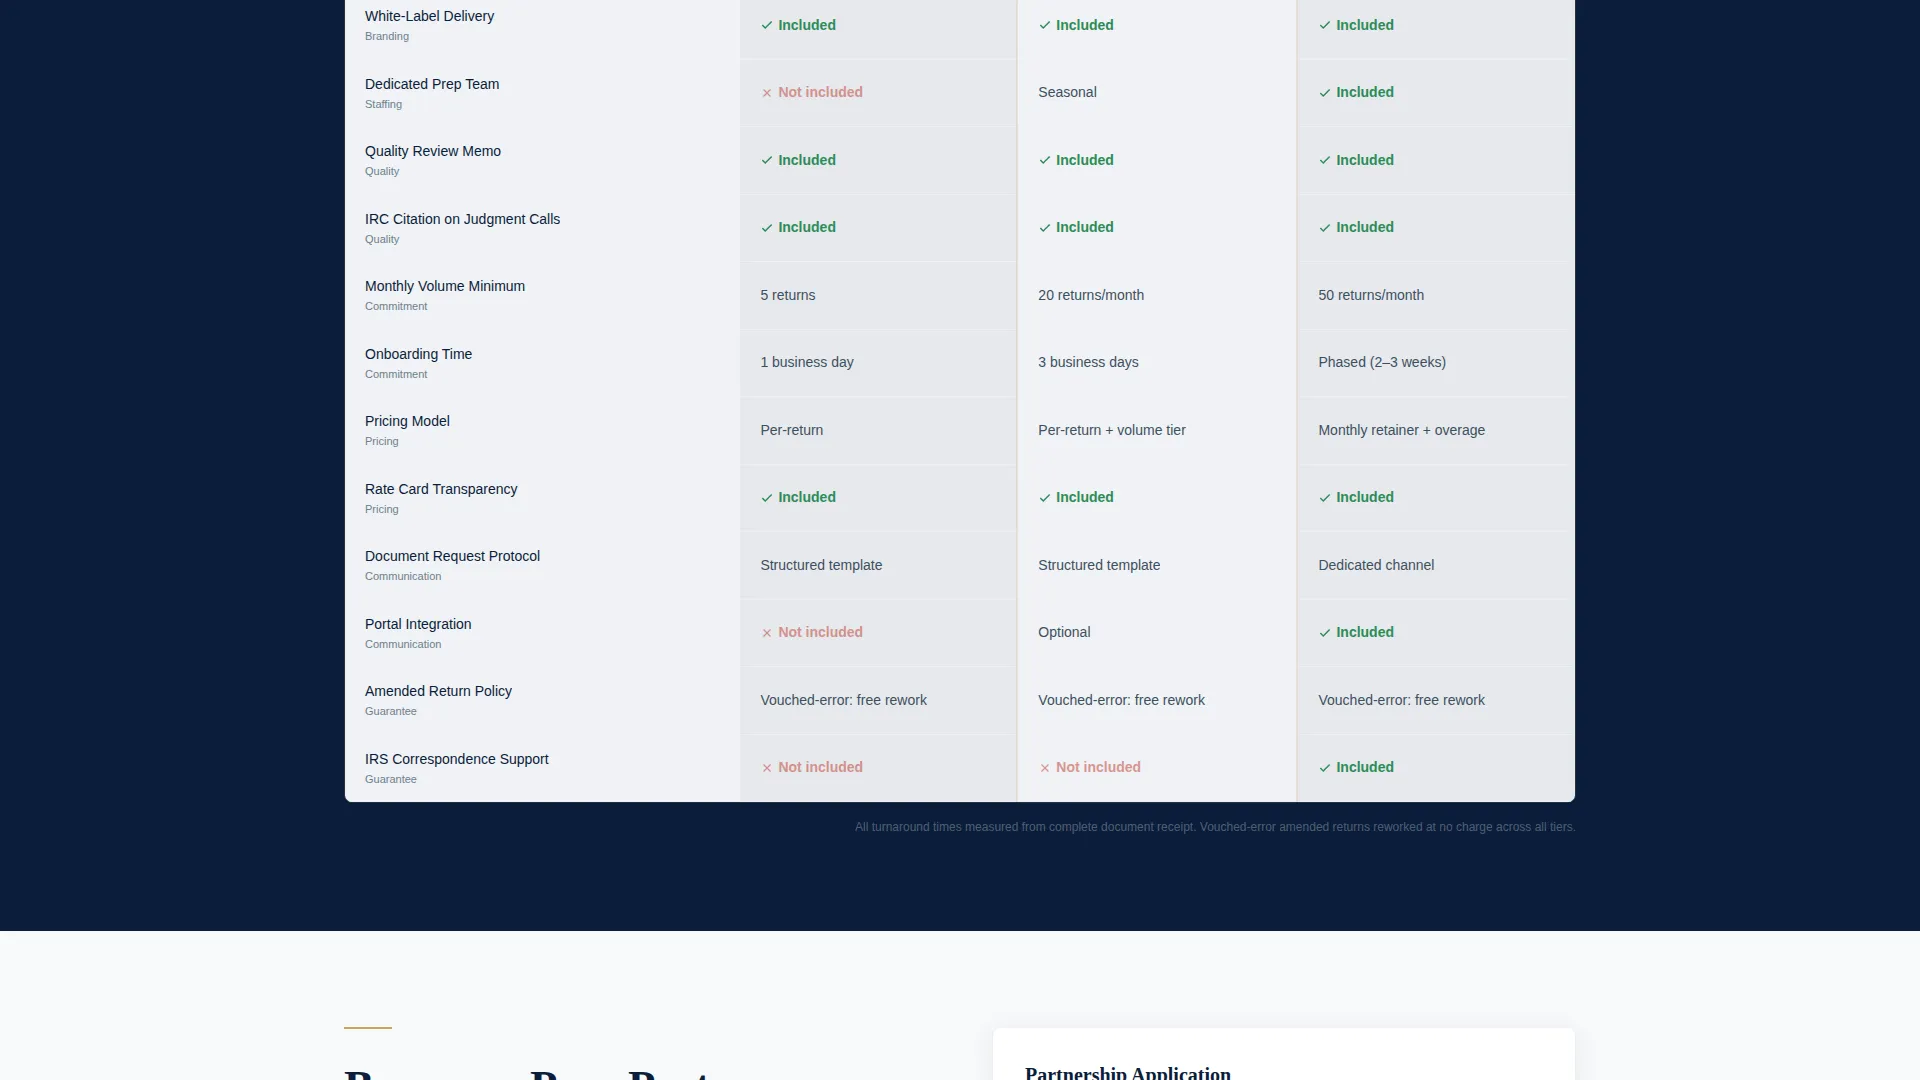Screen dimensions: 1920x1080
Task: Click the 'IRS Correspondence Support' row label
Action: [x=456, y=759]
